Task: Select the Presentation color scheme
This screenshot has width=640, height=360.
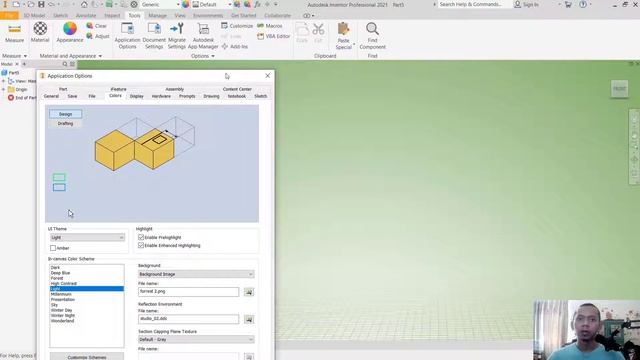Action: tap(87, 299)
